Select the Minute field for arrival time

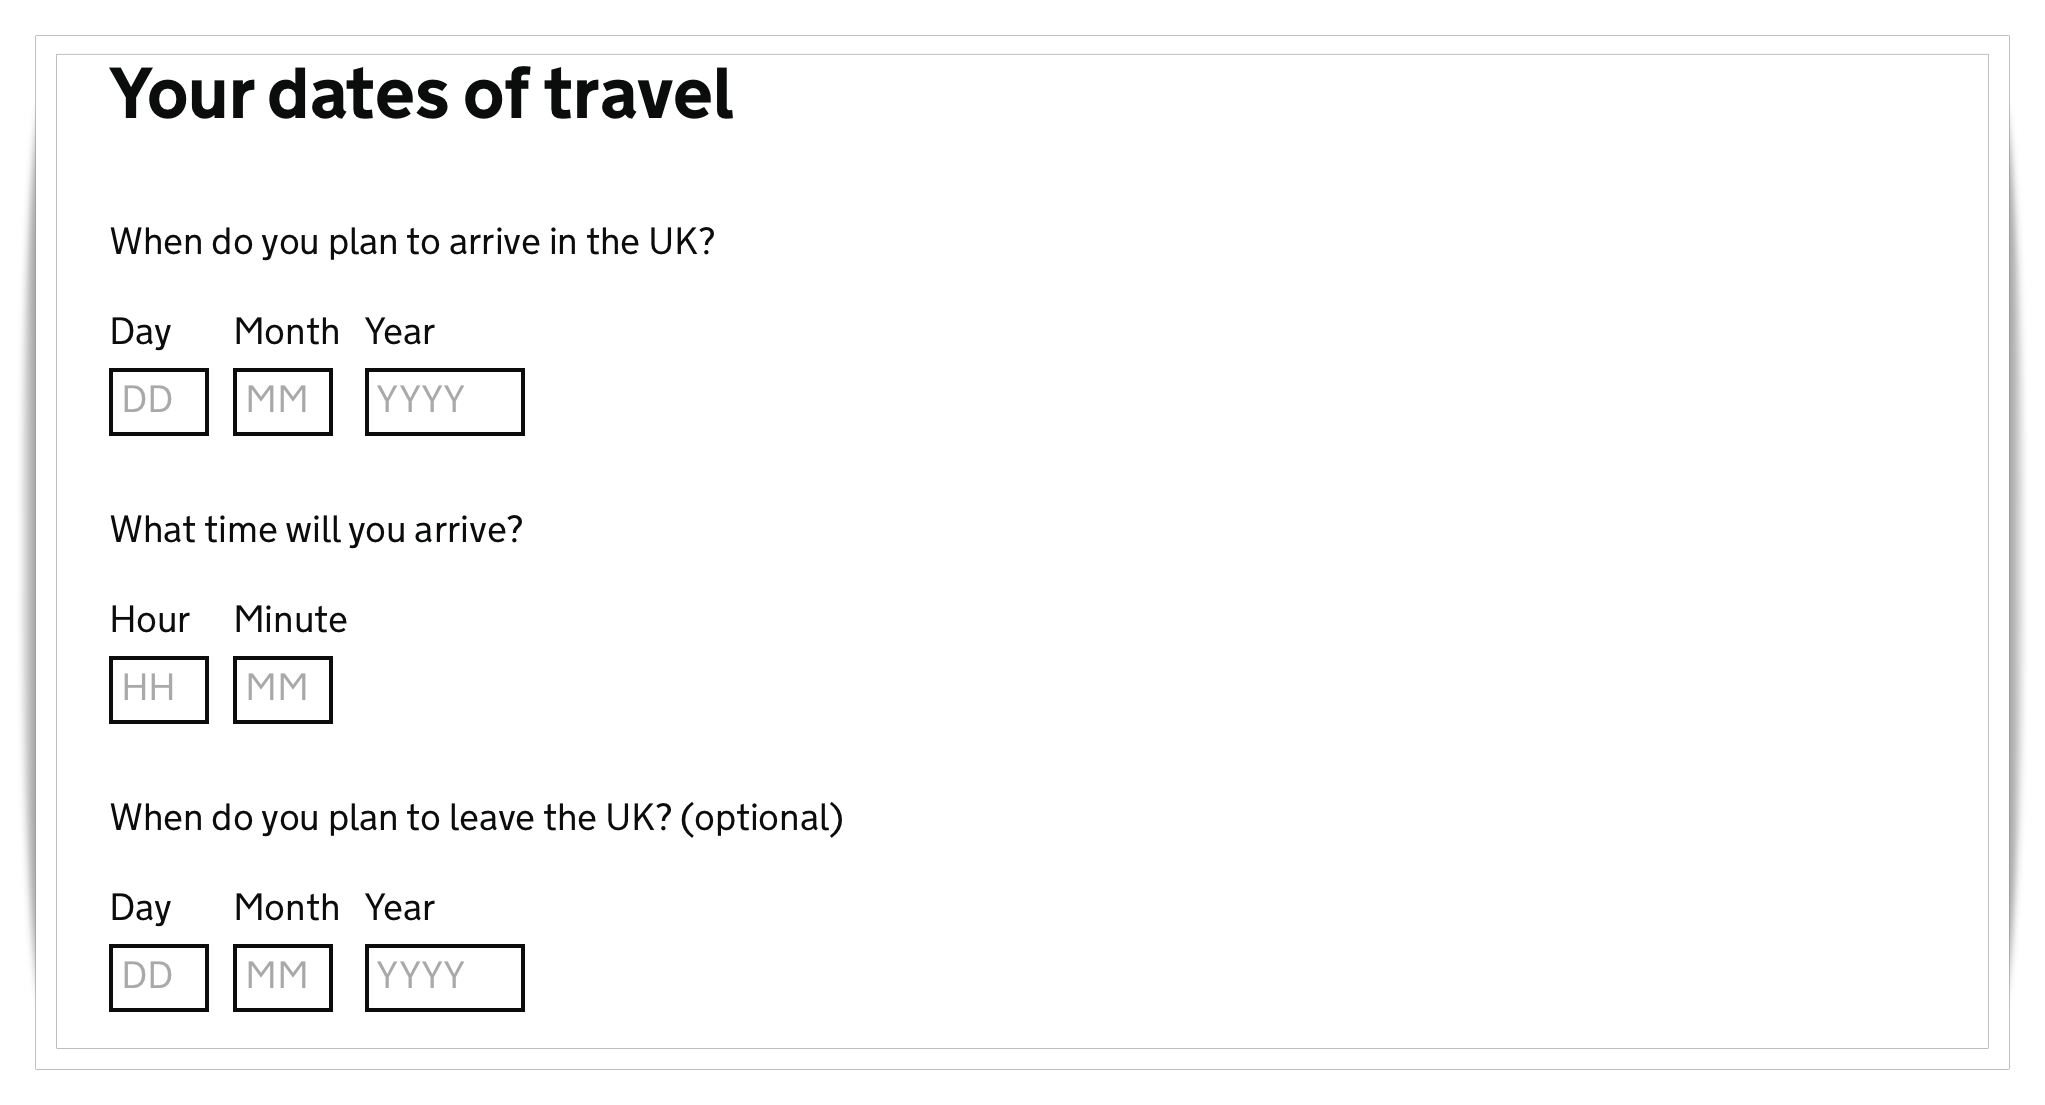(283, 689)
